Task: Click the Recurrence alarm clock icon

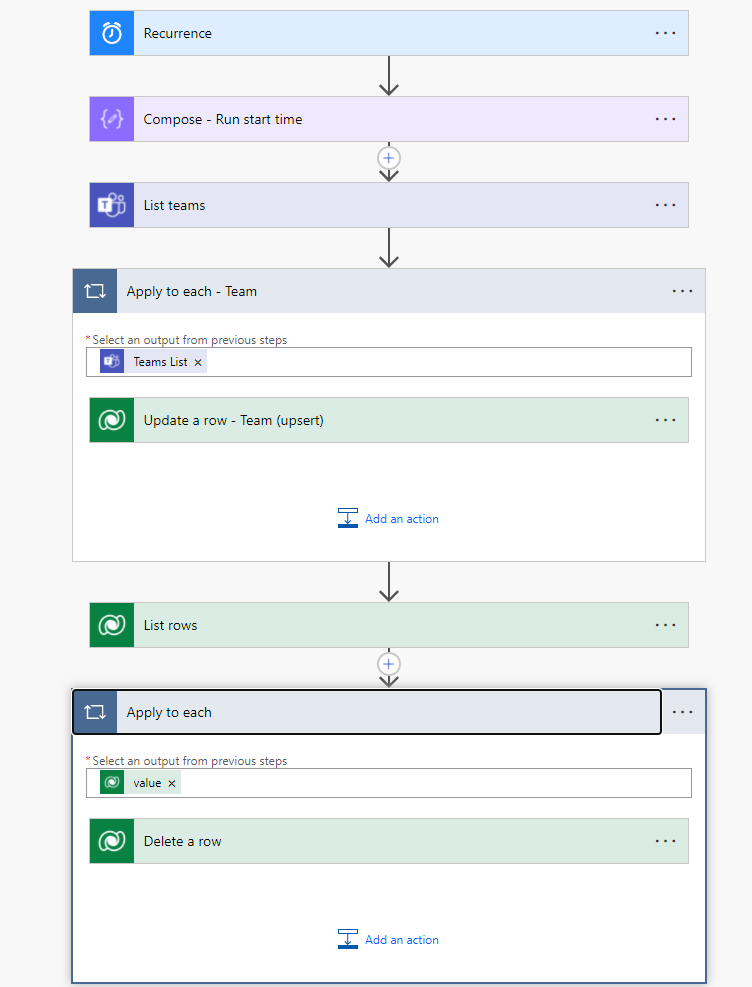Action: (x=112, y=33)
